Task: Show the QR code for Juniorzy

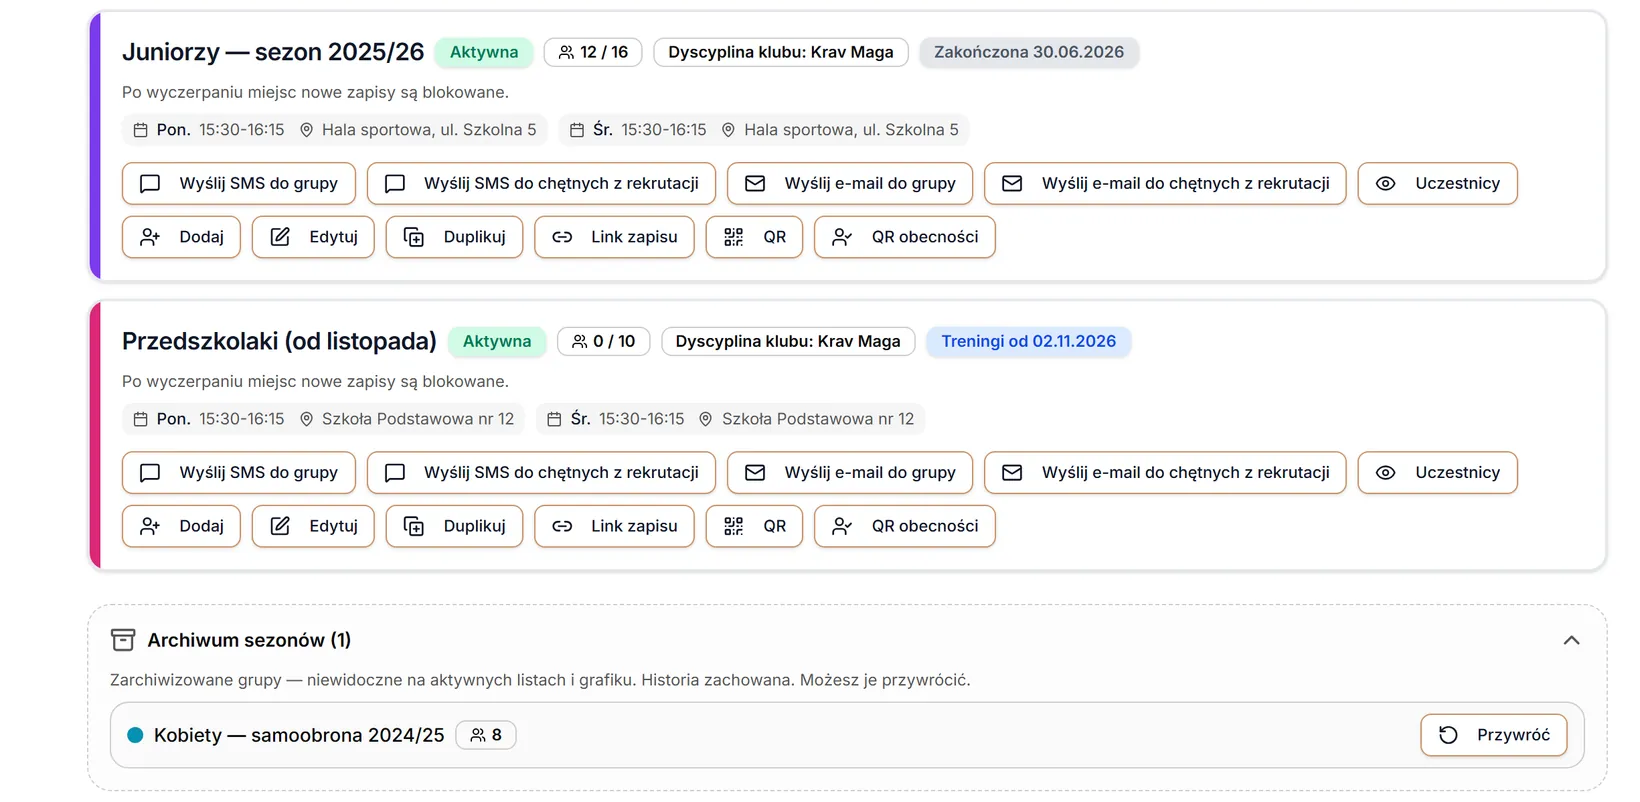Action: pos(754,237)
